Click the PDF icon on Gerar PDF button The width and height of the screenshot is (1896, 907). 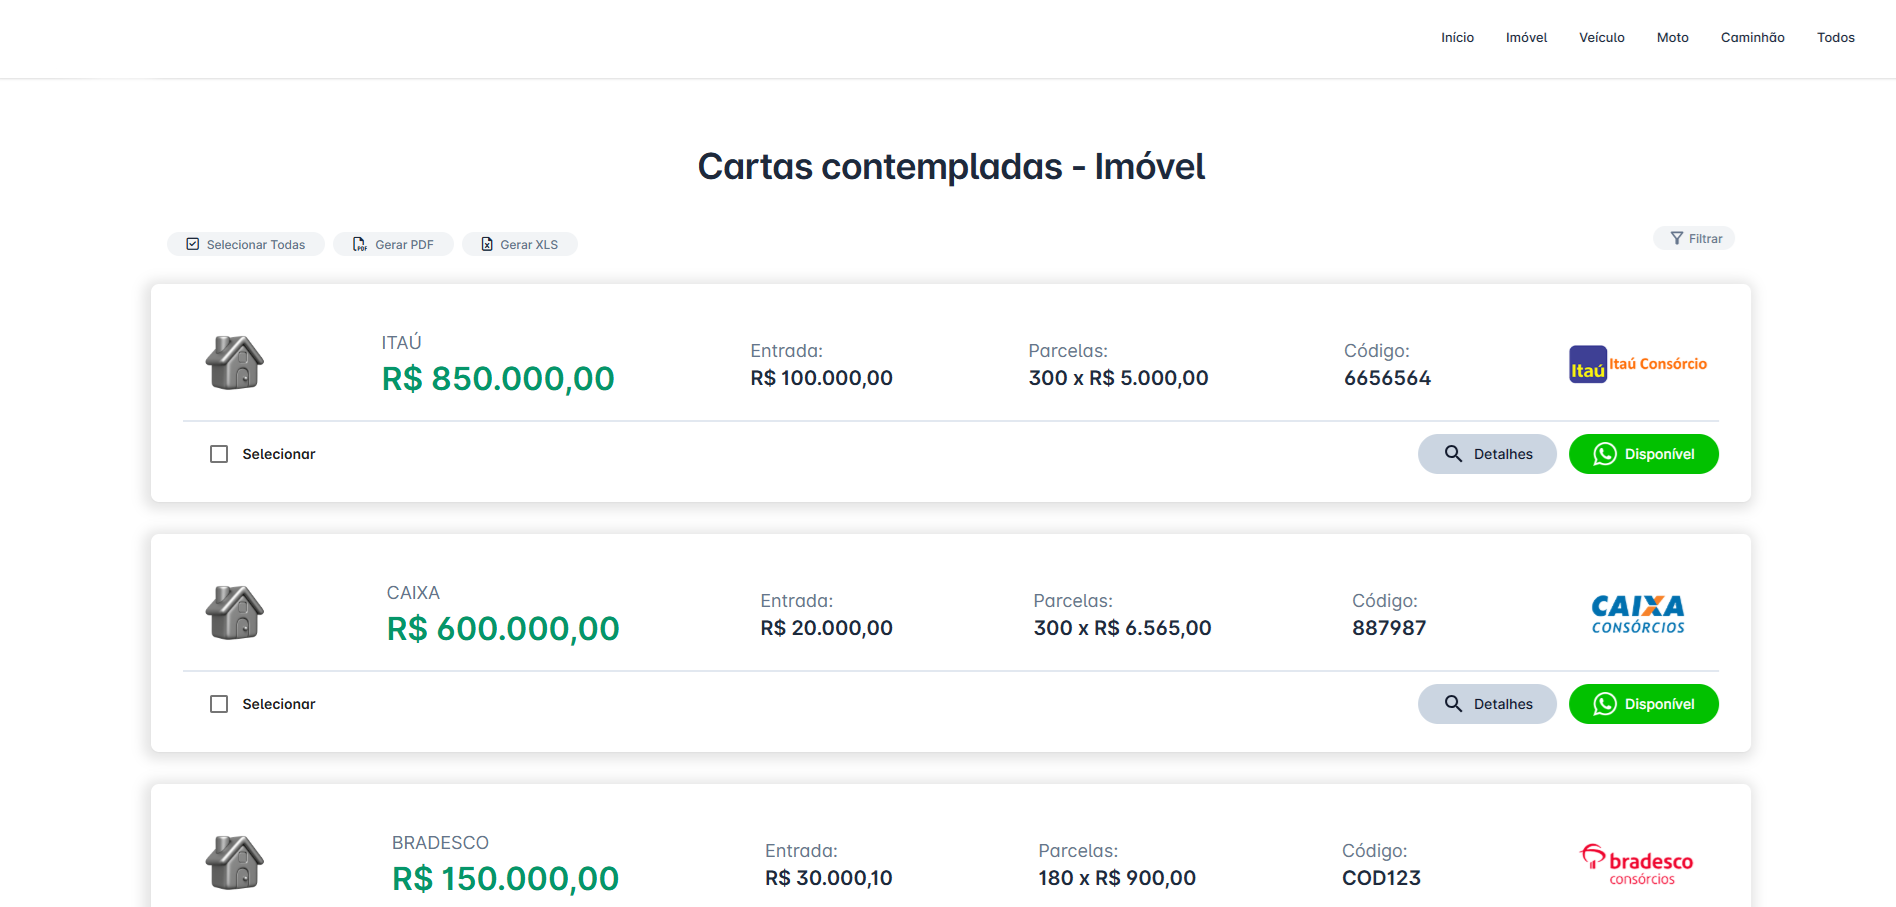tap(360, 244)
